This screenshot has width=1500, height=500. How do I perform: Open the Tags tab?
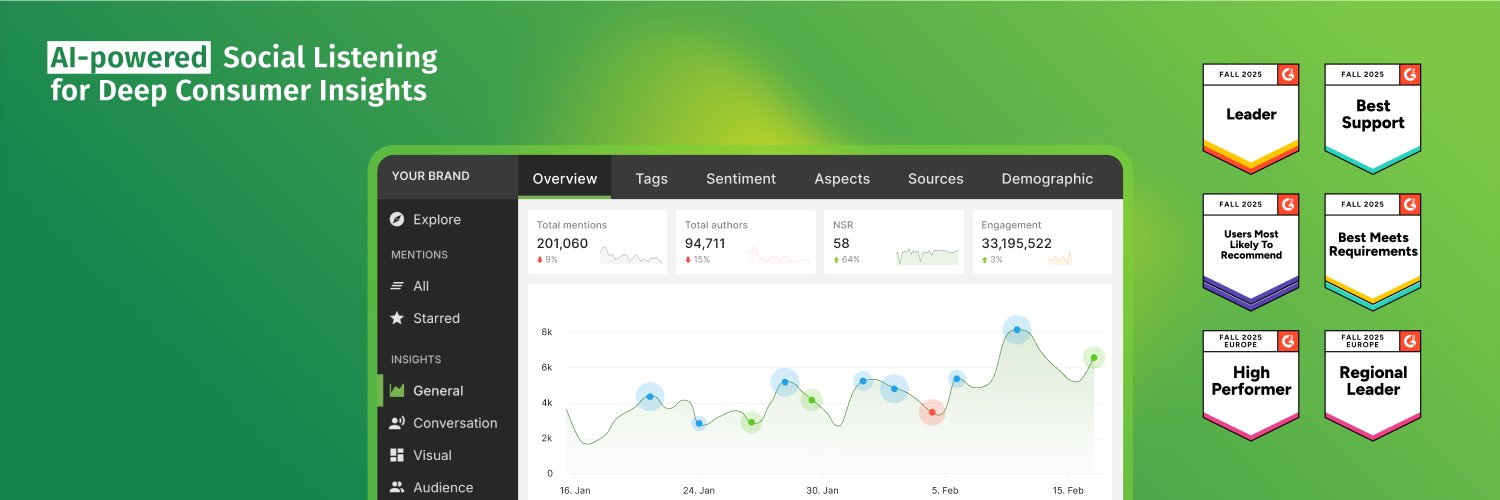[651, 179]
